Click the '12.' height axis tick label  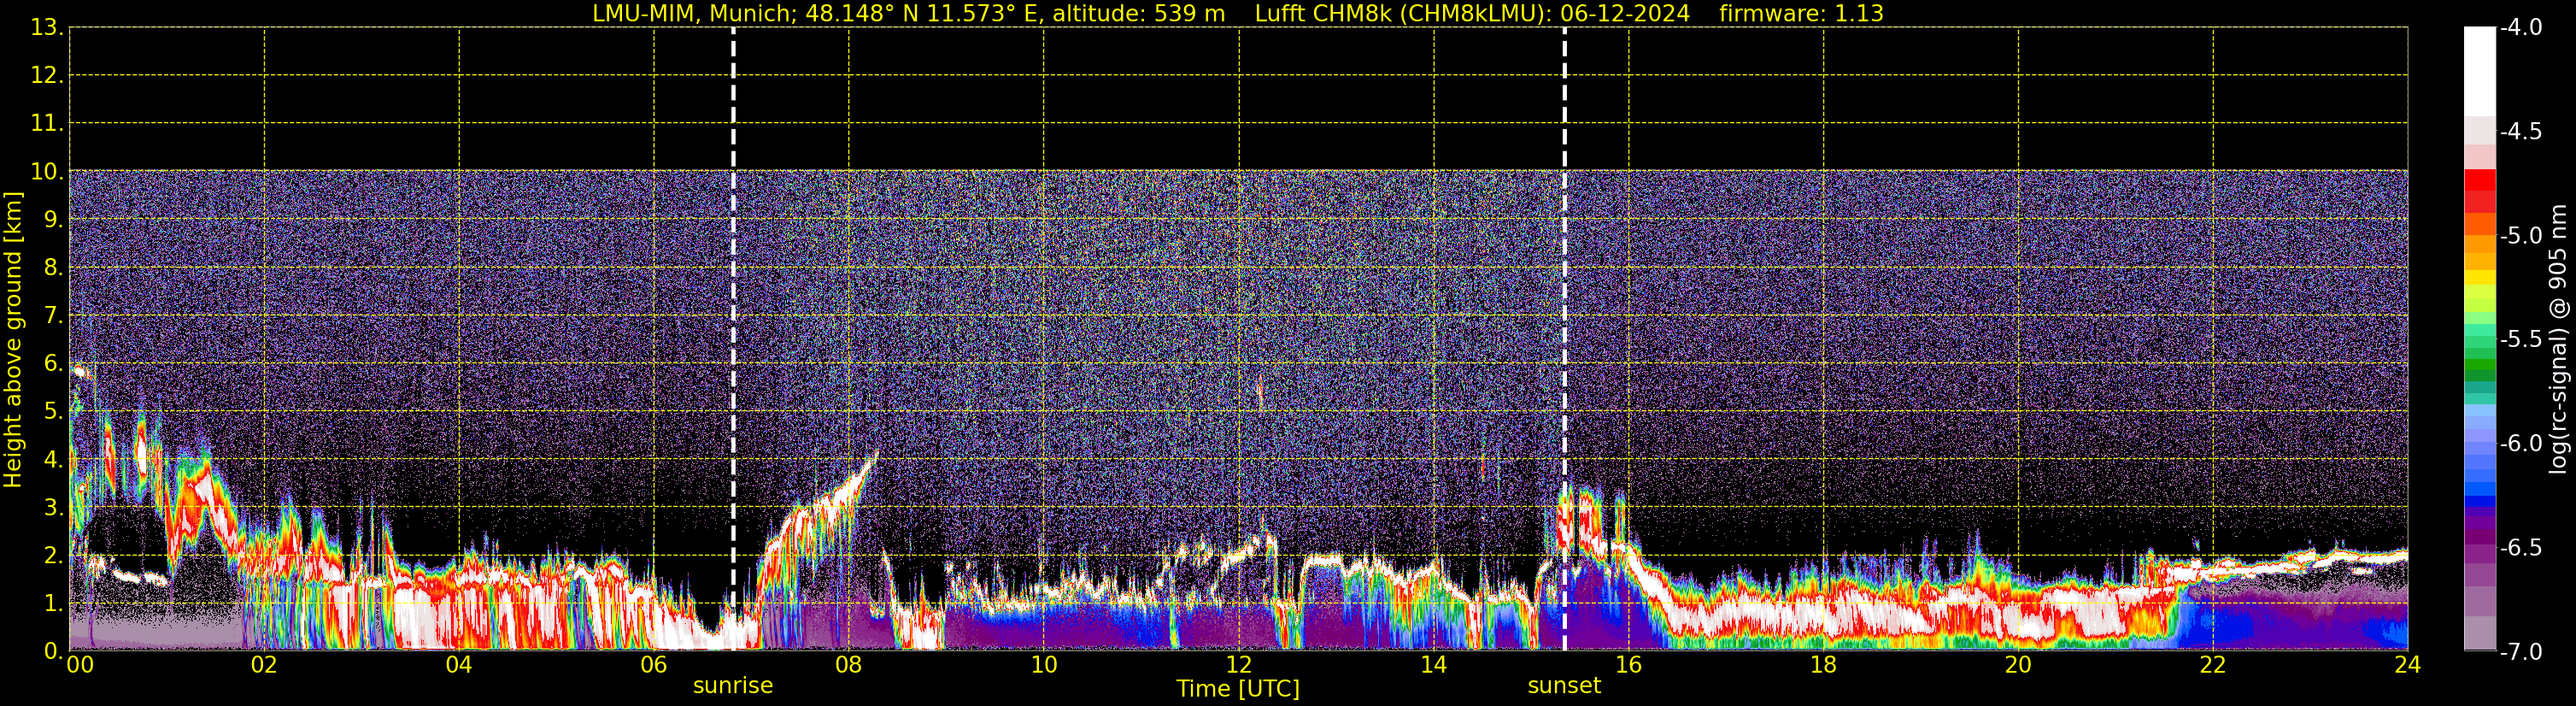coord(47,76)
